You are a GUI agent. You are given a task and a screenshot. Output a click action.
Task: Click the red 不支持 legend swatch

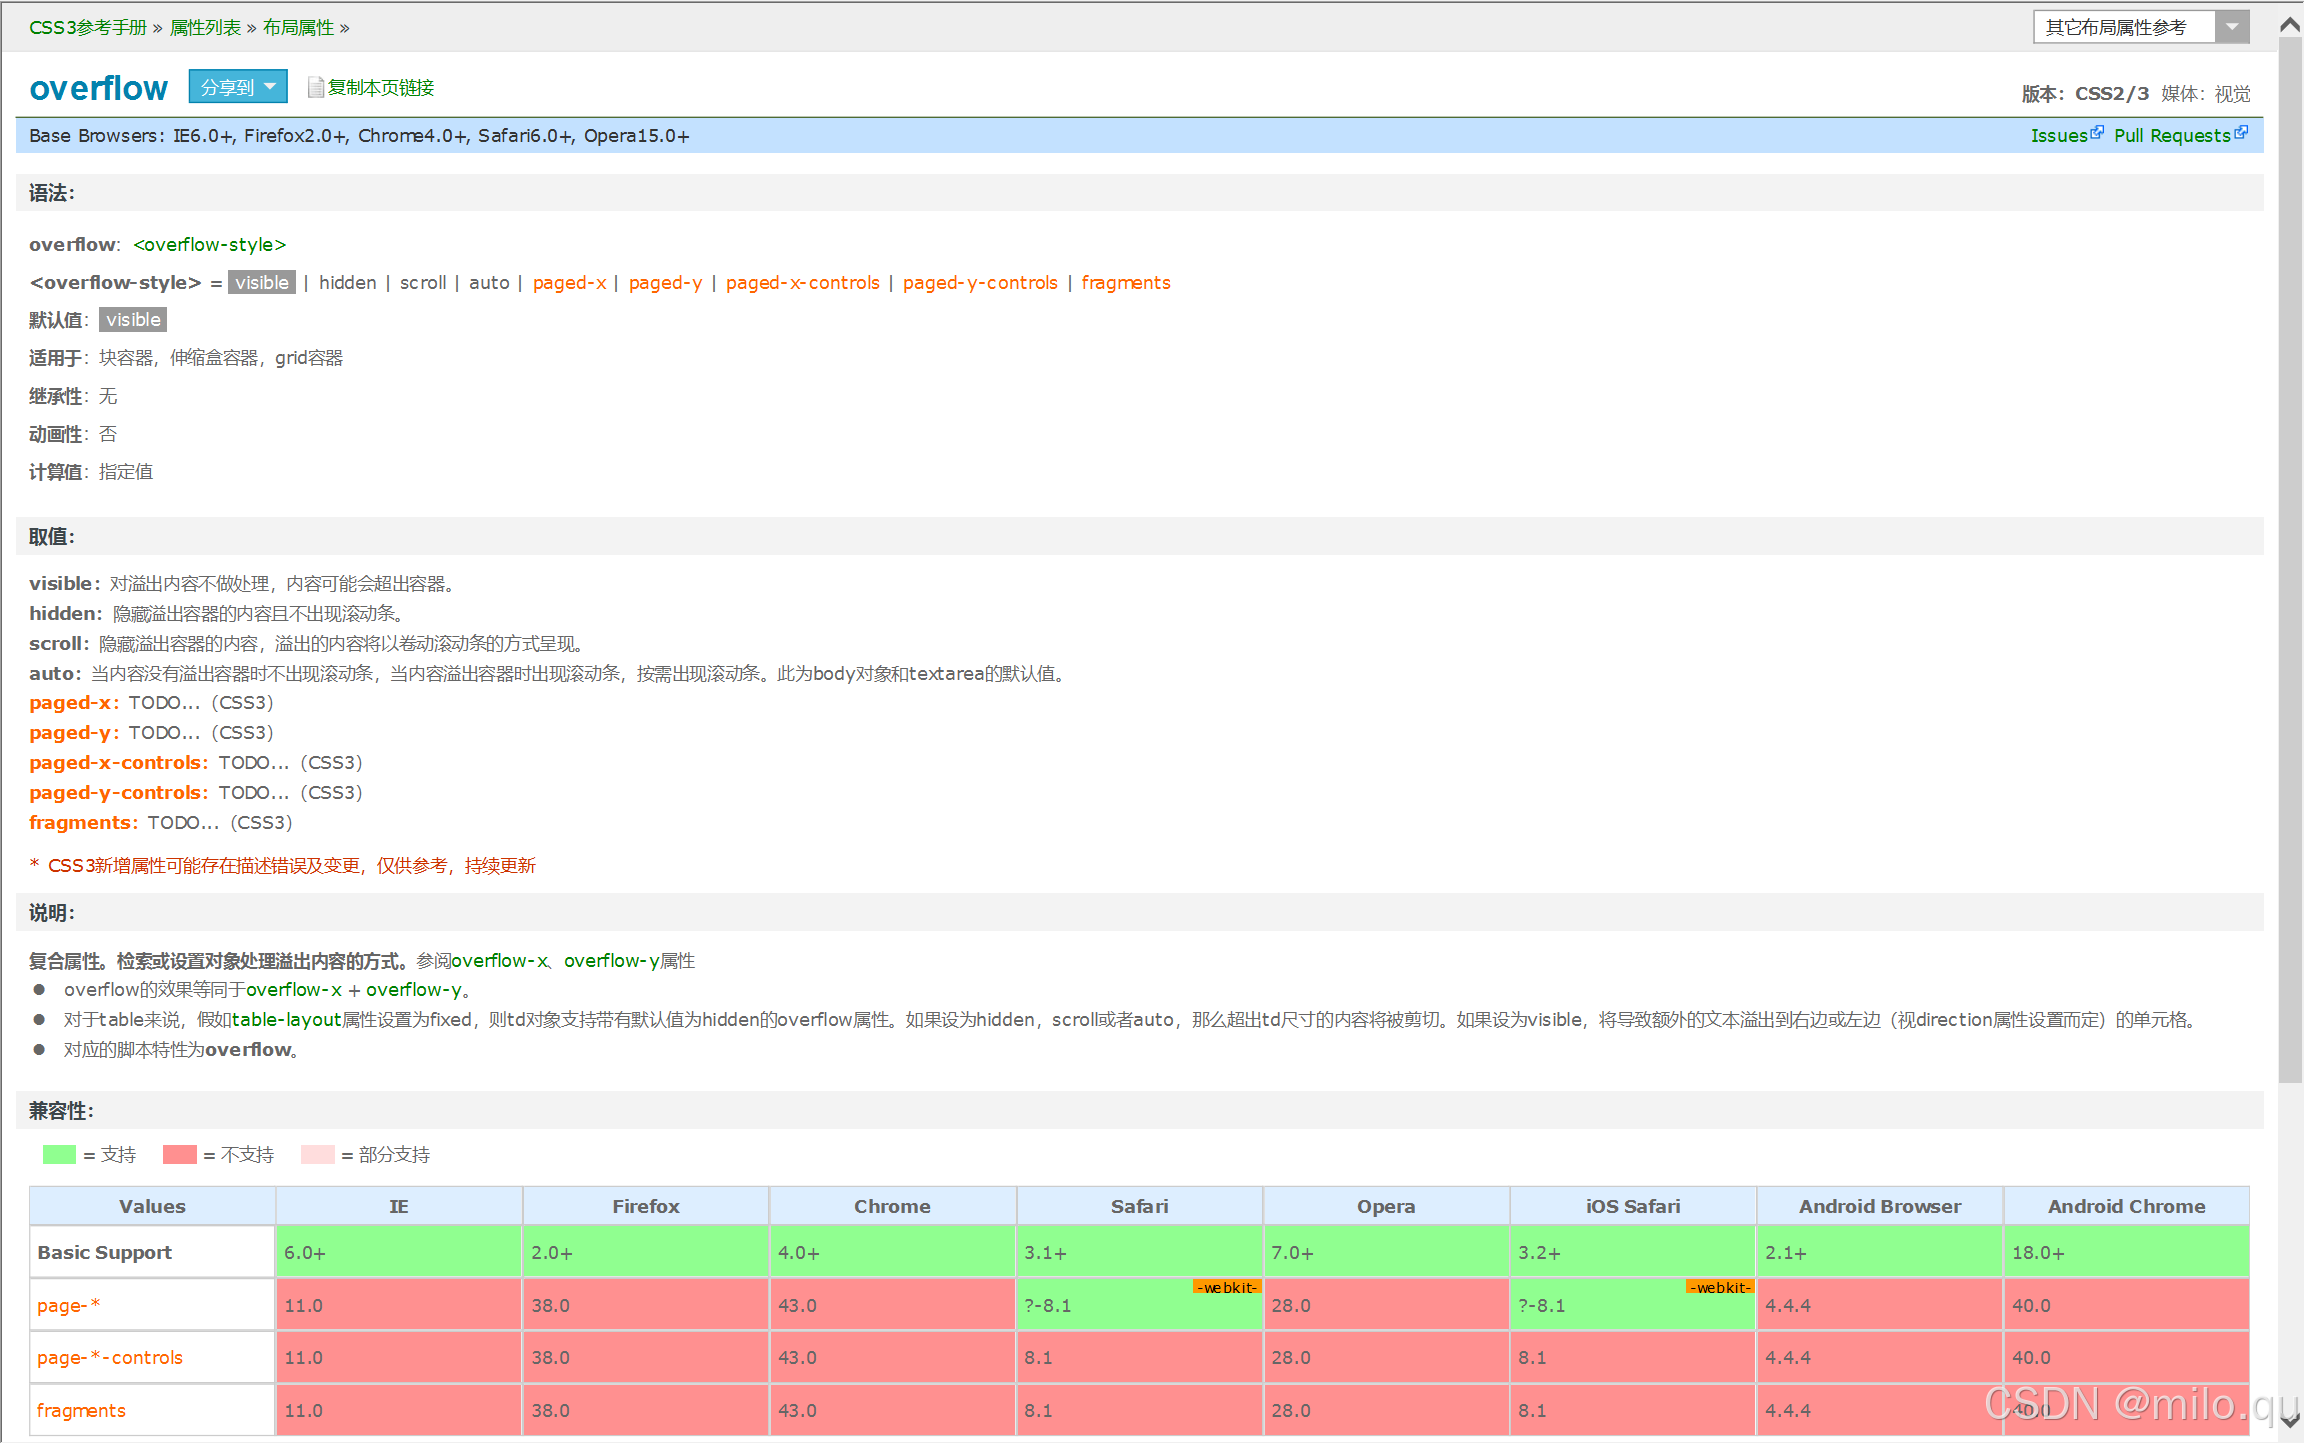click(179, 1154)
